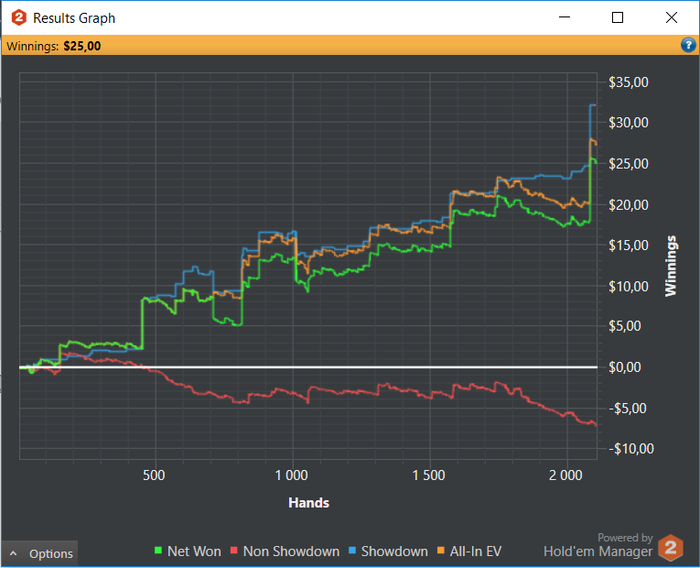Close the Results Graph window
This screenshot has height=568, width=700.
[671, 17]
